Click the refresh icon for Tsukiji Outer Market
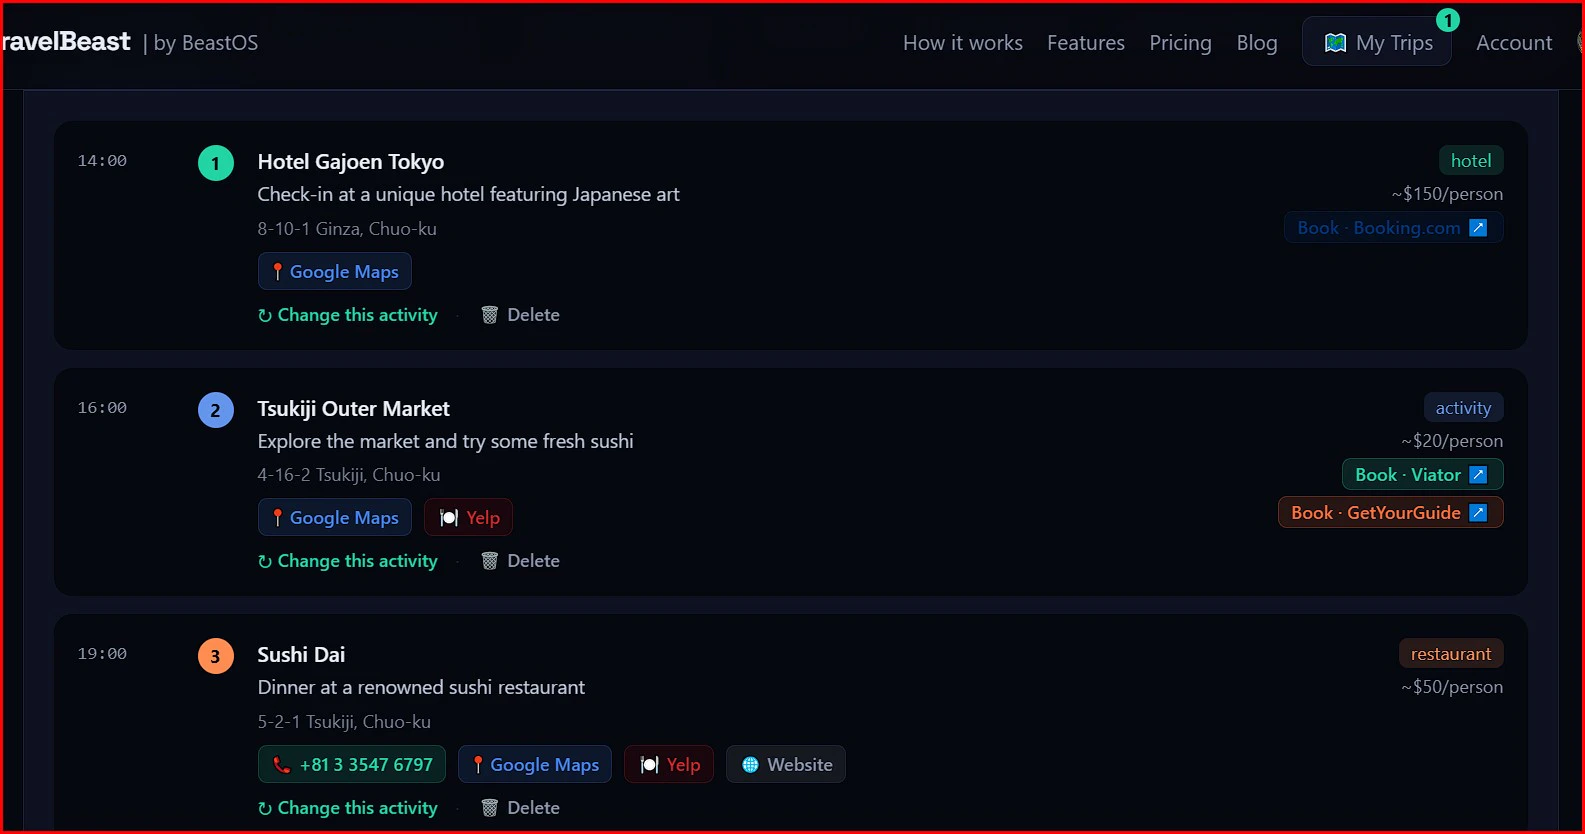This screenshot has width=1585, height=834. pyautogui.click(x=265, y=562)
